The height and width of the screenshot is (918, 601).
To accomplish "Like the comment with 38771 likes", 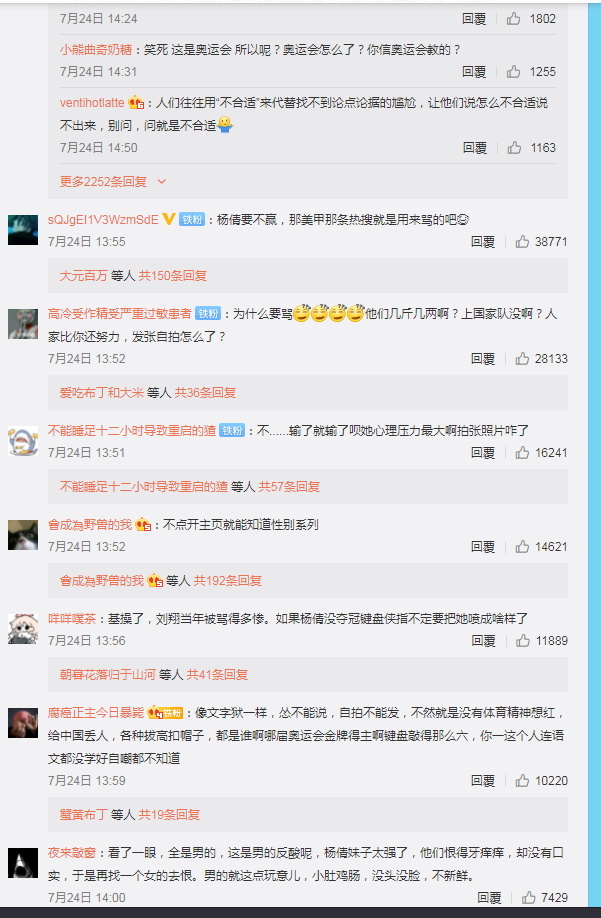I will coord(522,241).
